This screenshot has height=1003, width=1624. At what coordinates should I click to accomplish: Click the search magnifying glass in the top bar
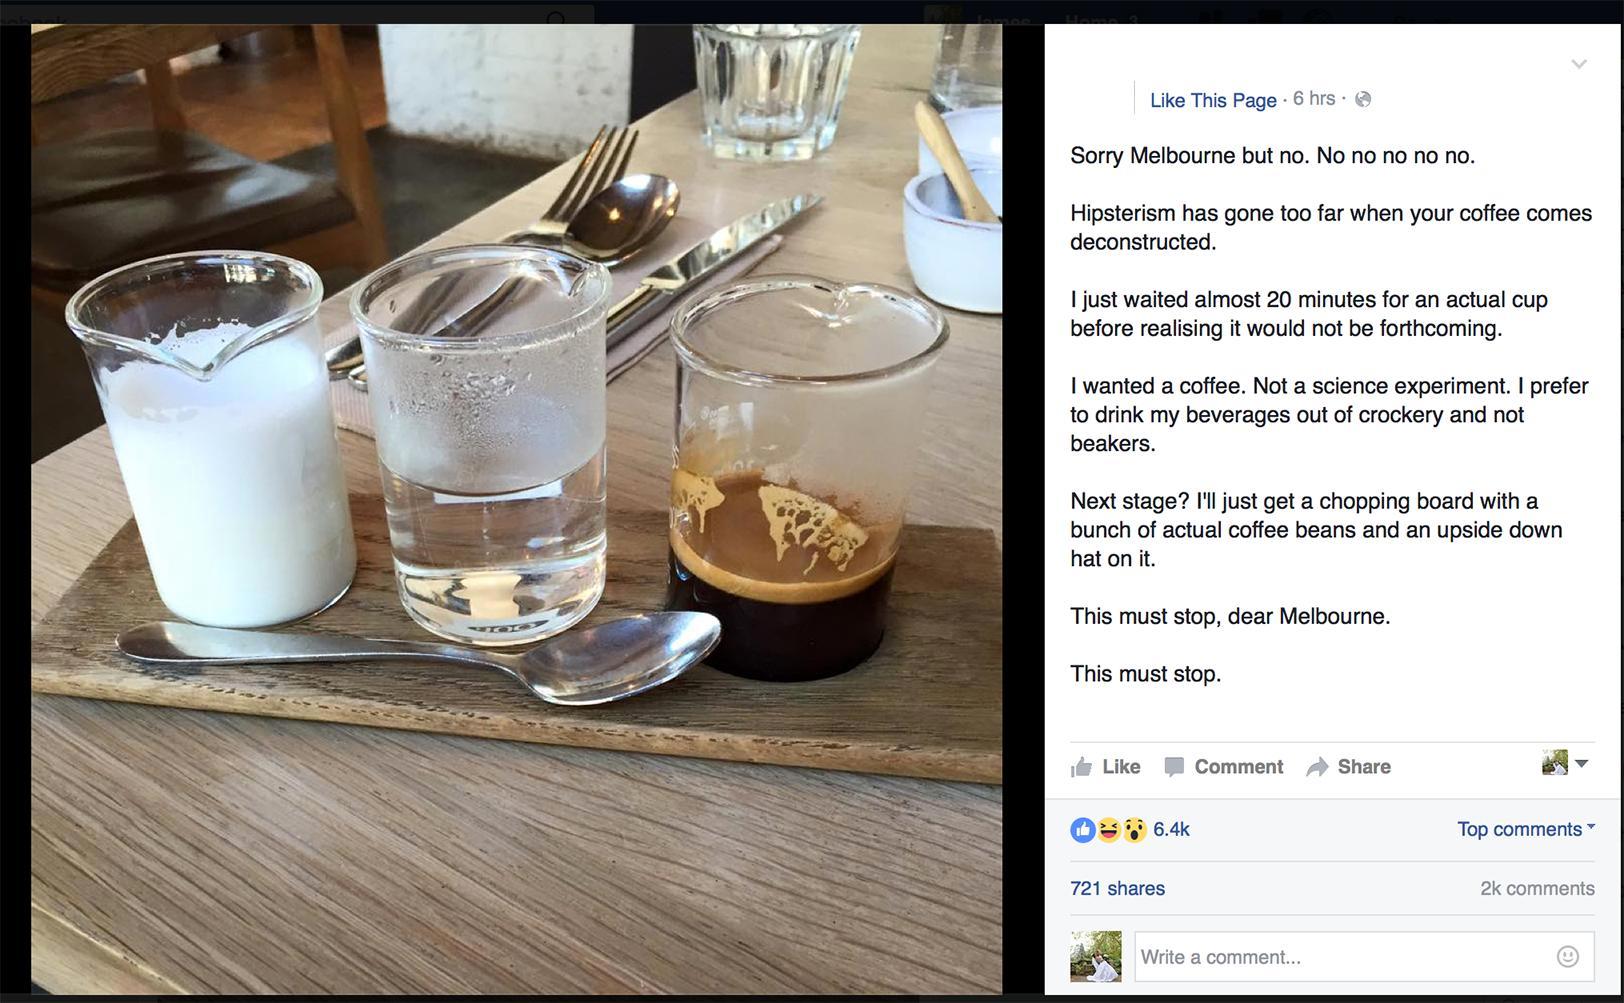(x=556, y=17)
